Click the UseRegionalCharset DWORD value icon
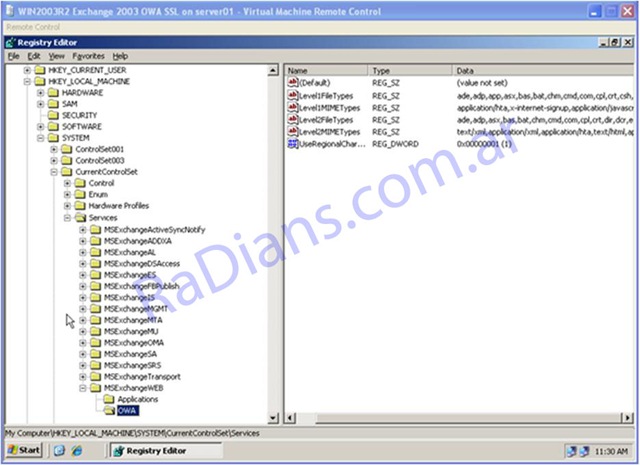Screen dimensions: 640x465 (x=292, y=144)
